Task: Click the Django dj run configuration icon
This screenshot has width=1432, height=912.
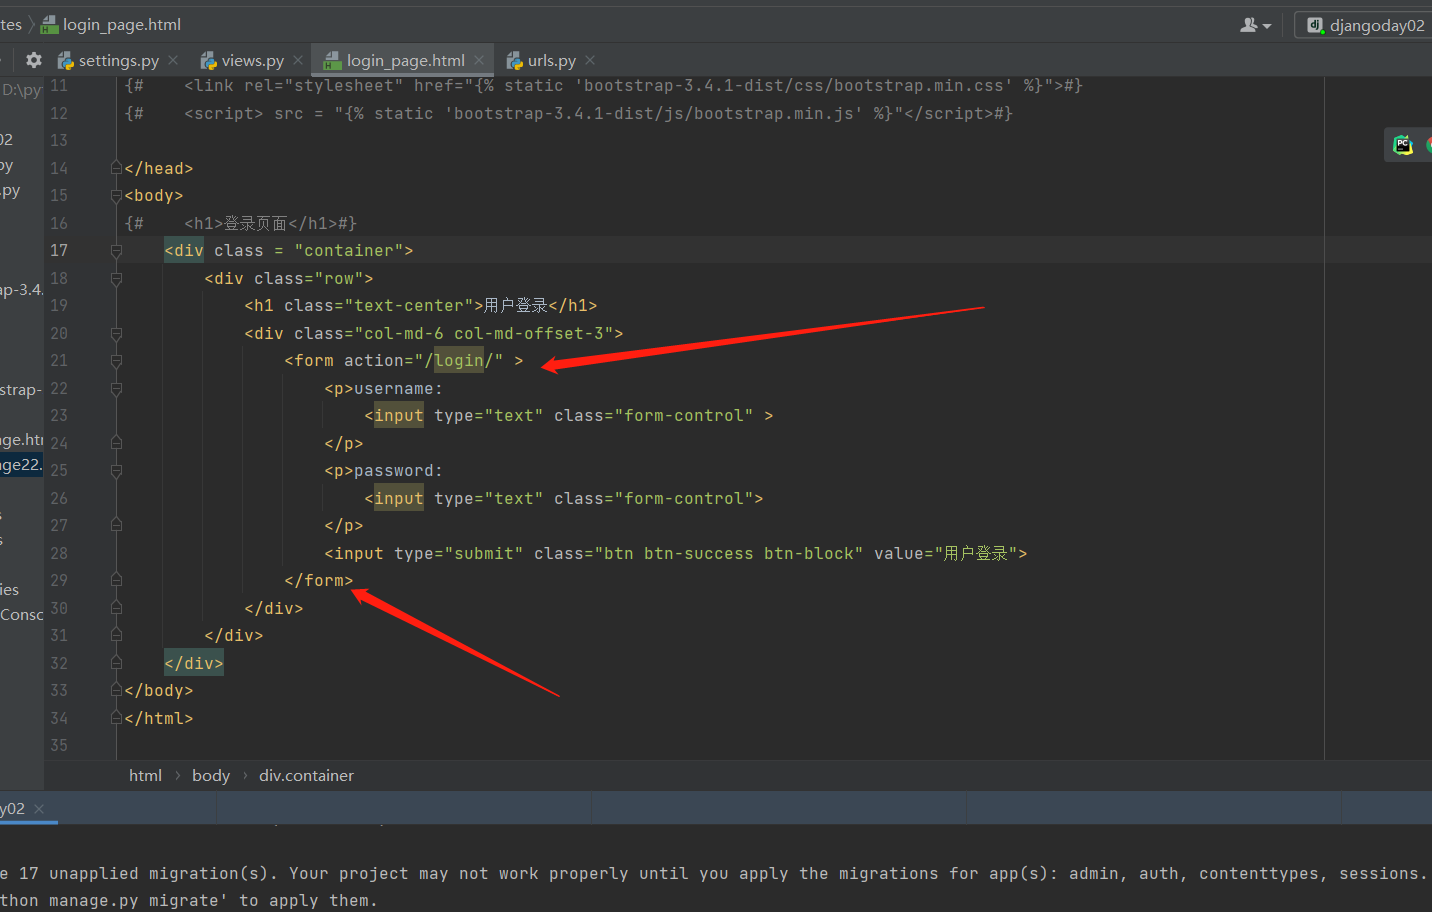Action: pos(1315,25)
